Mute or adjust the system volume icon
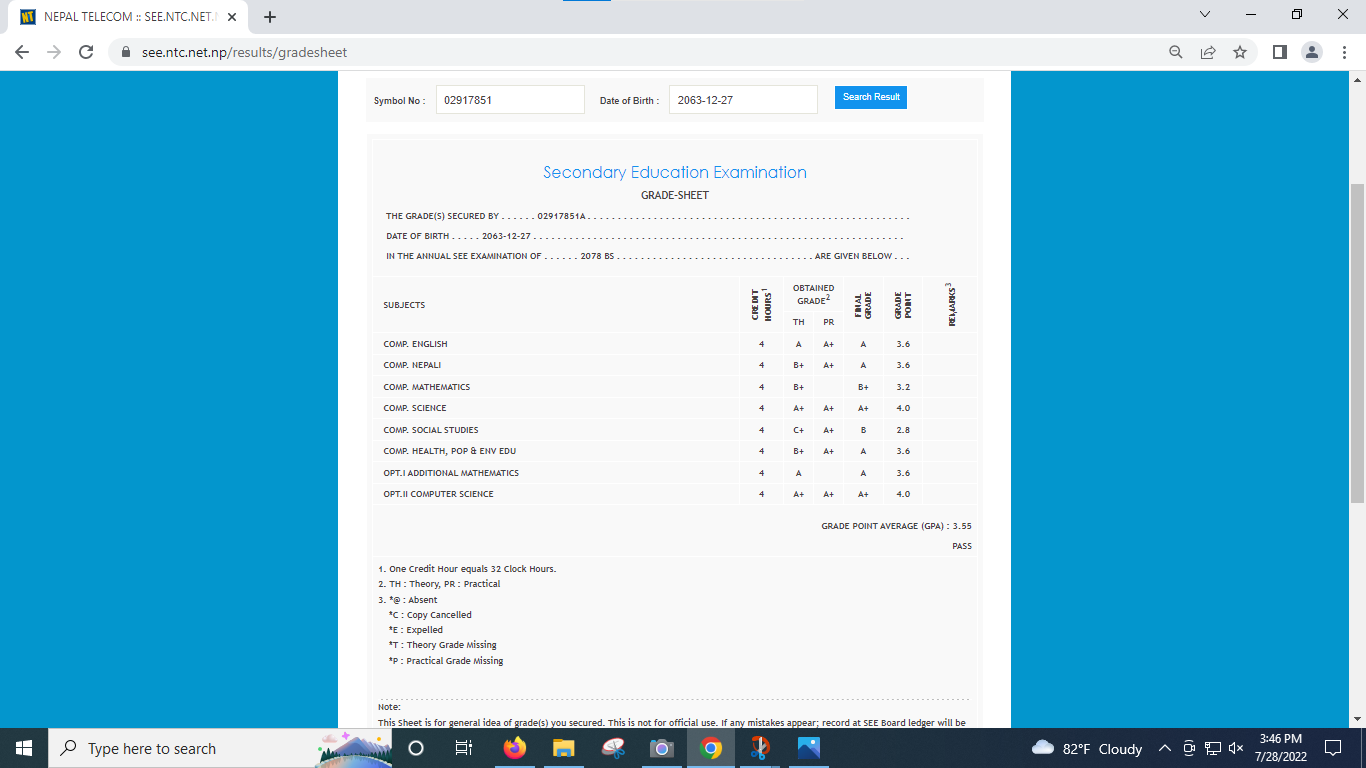 point(1235,748)
